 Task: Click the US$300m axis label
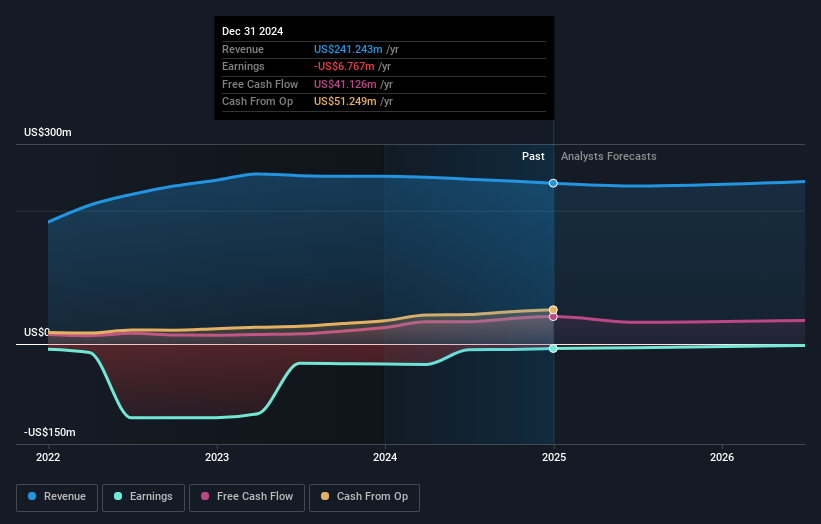(x=48, y=132)
